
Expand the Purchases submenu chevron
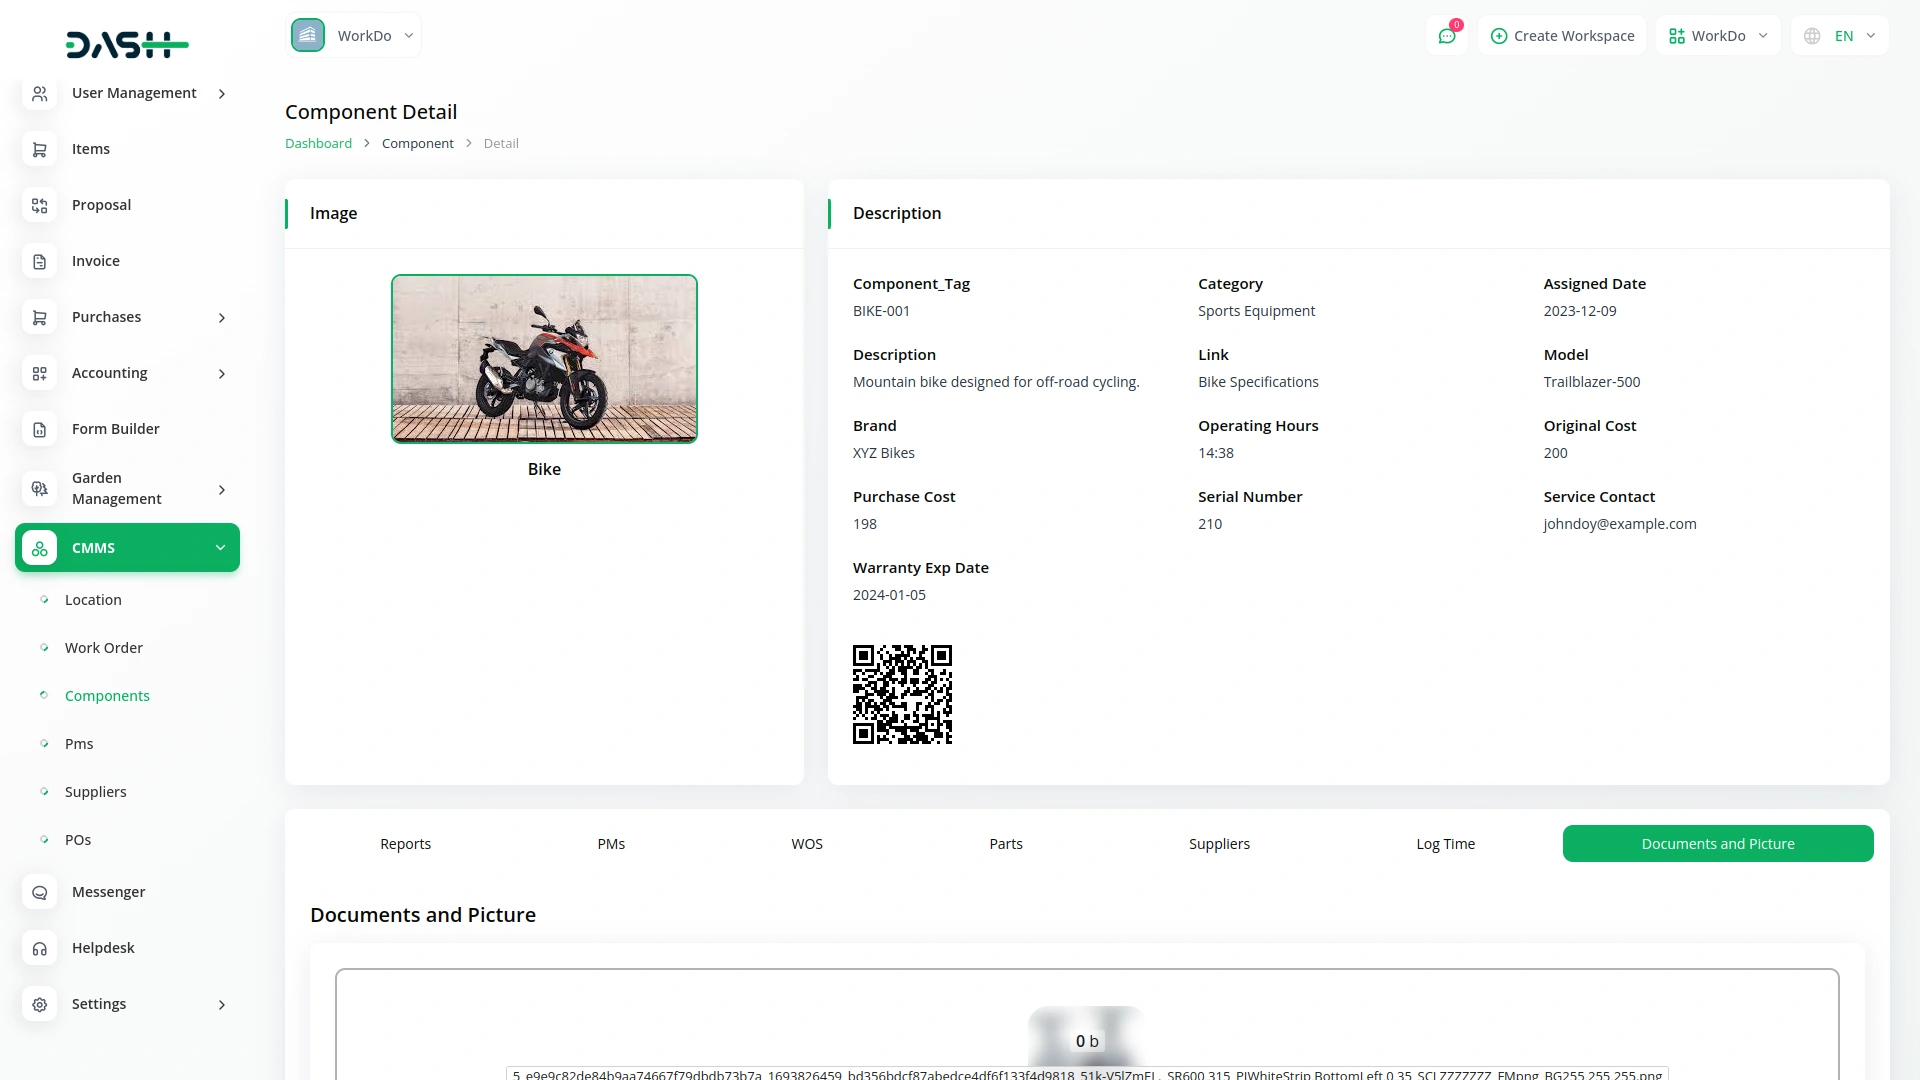222,317
